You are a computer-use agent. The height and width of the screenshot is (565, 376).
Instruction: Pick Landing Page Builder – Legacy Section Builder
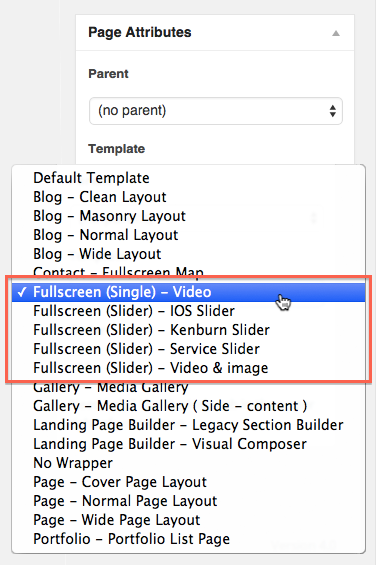tap(189, 425)
